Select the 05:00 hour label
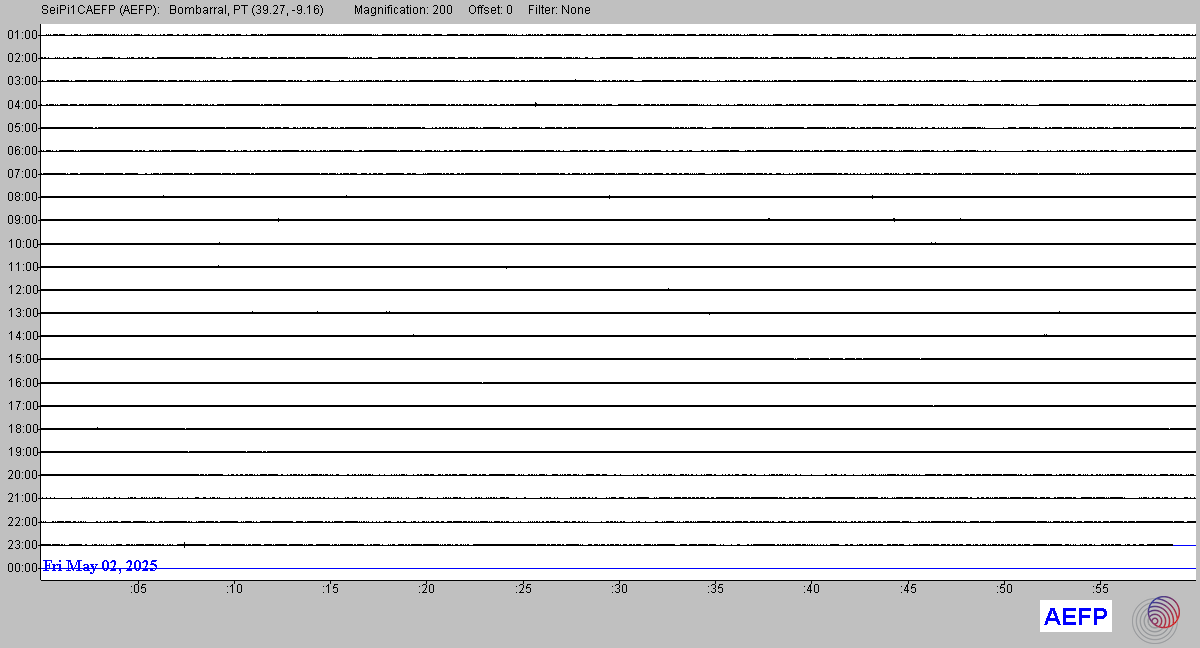This screenshot has height=648, width=1200. click(22, 128)
